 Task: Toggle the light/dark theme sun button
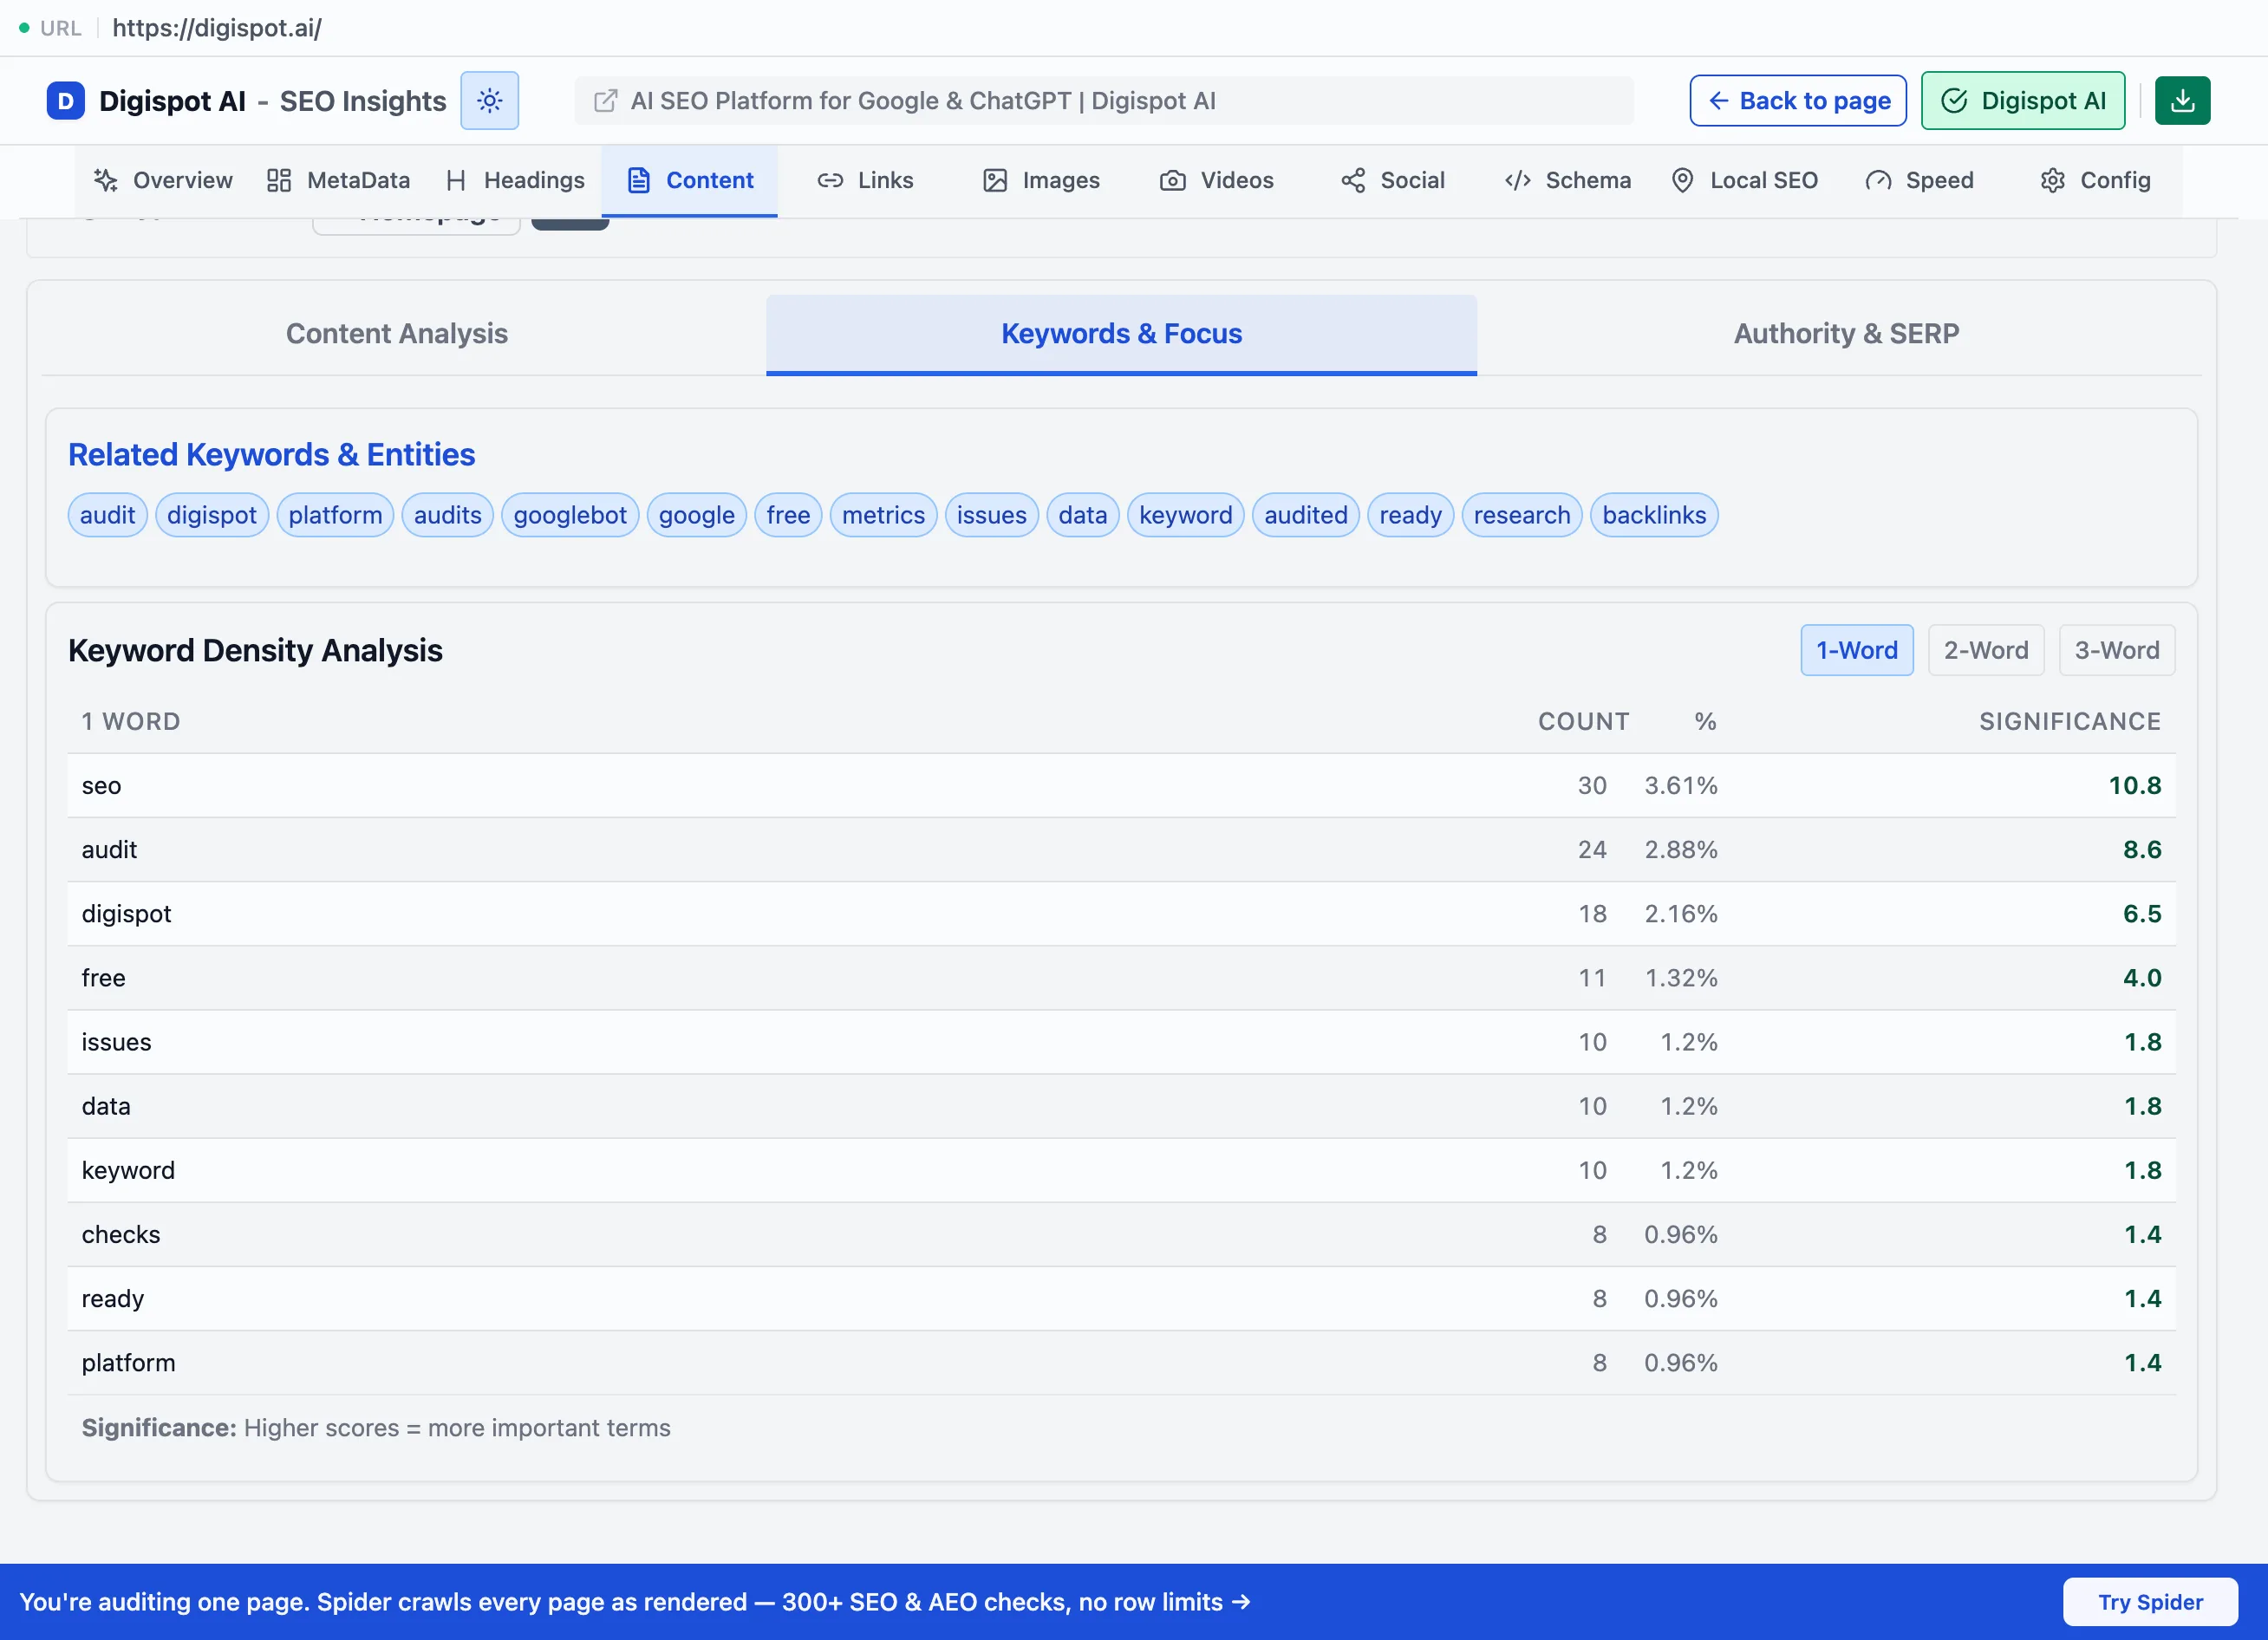point(489,101)
